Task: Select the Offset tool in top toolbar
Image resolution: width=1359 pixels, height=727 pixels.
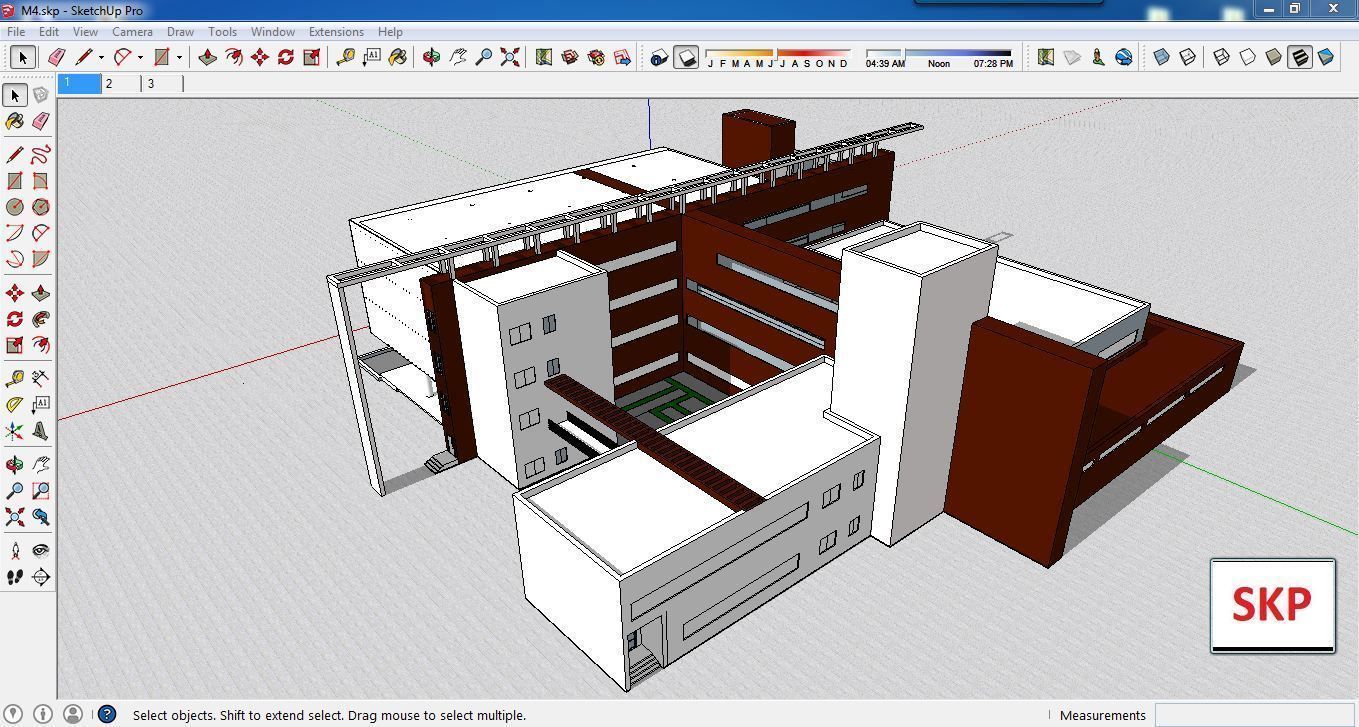Action: 234,57
